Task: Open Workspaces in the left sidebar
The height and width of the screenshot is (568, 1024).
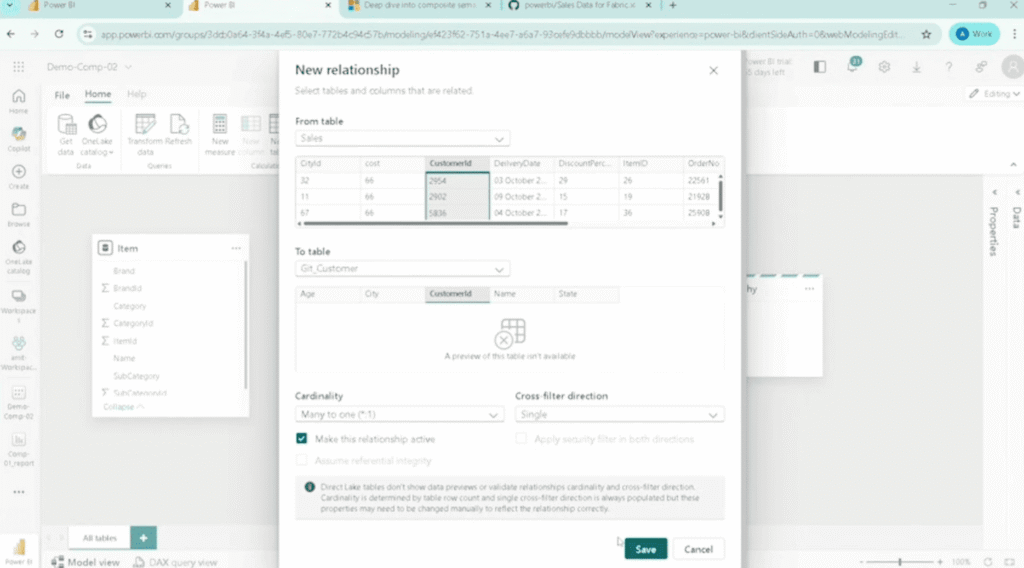Action: point(18,306)
